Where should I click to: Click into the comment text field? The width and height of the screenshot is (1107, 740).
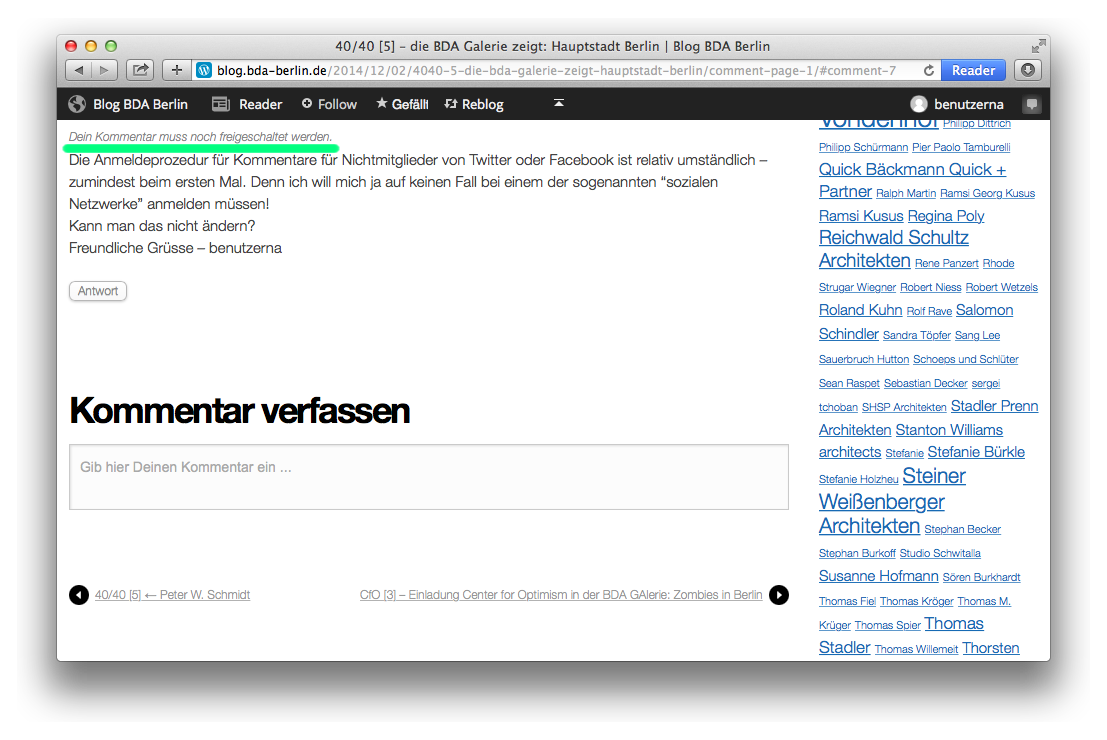pos(428,477)
